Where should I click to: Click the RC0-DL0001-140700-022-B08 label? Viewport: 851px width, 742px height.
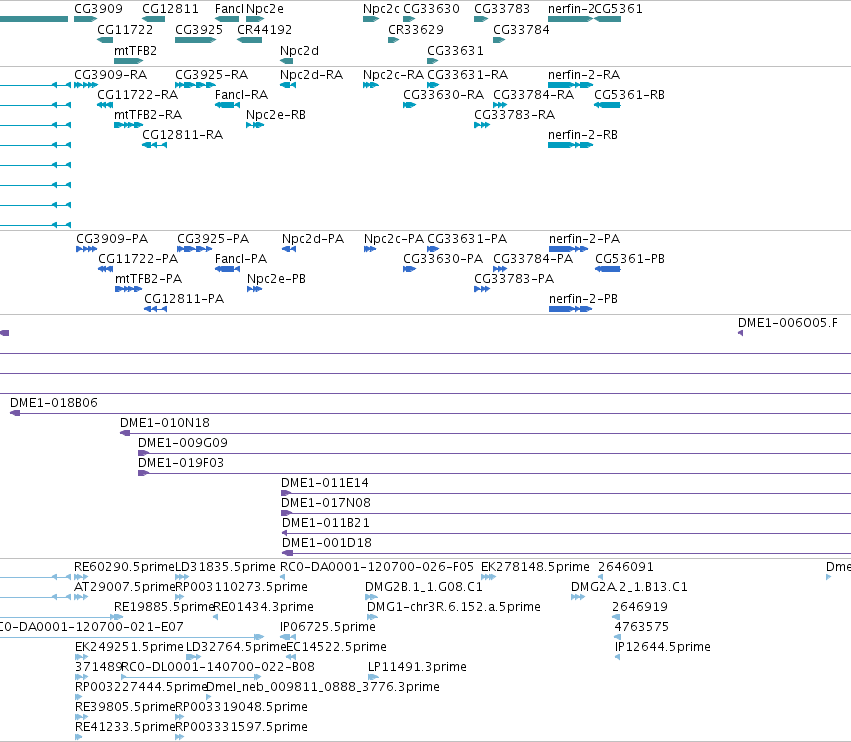[218, 668]
